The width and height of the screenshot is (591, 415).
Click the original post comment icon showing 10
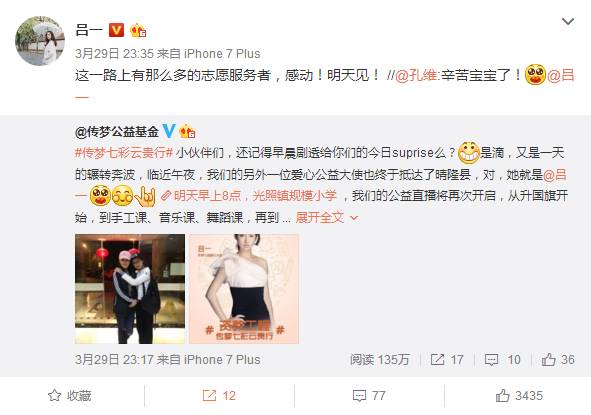(x=502, y=360)
